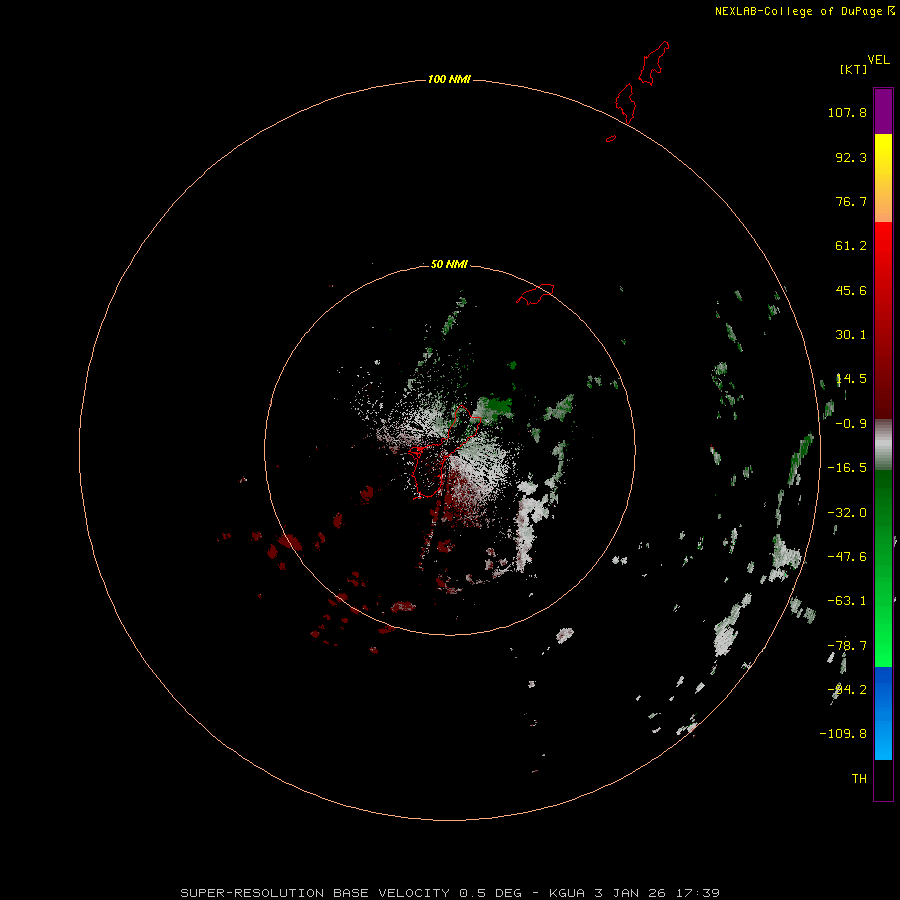This screenshot has height=900, width=900.
Task: Click the 30.1 legend value
Action: (851, 335)
